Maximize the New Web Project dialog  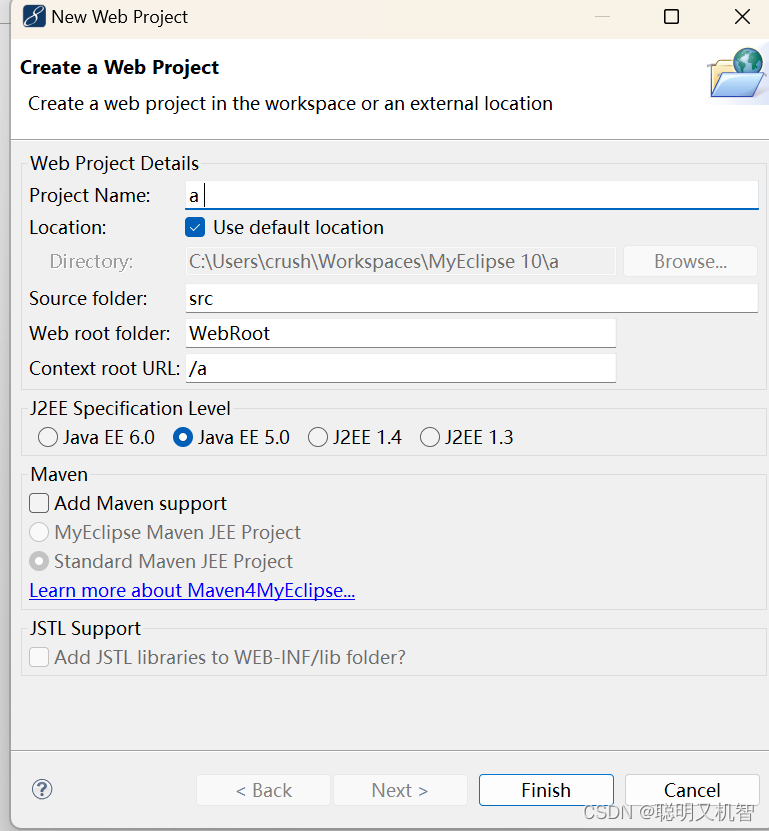point(671,16)
